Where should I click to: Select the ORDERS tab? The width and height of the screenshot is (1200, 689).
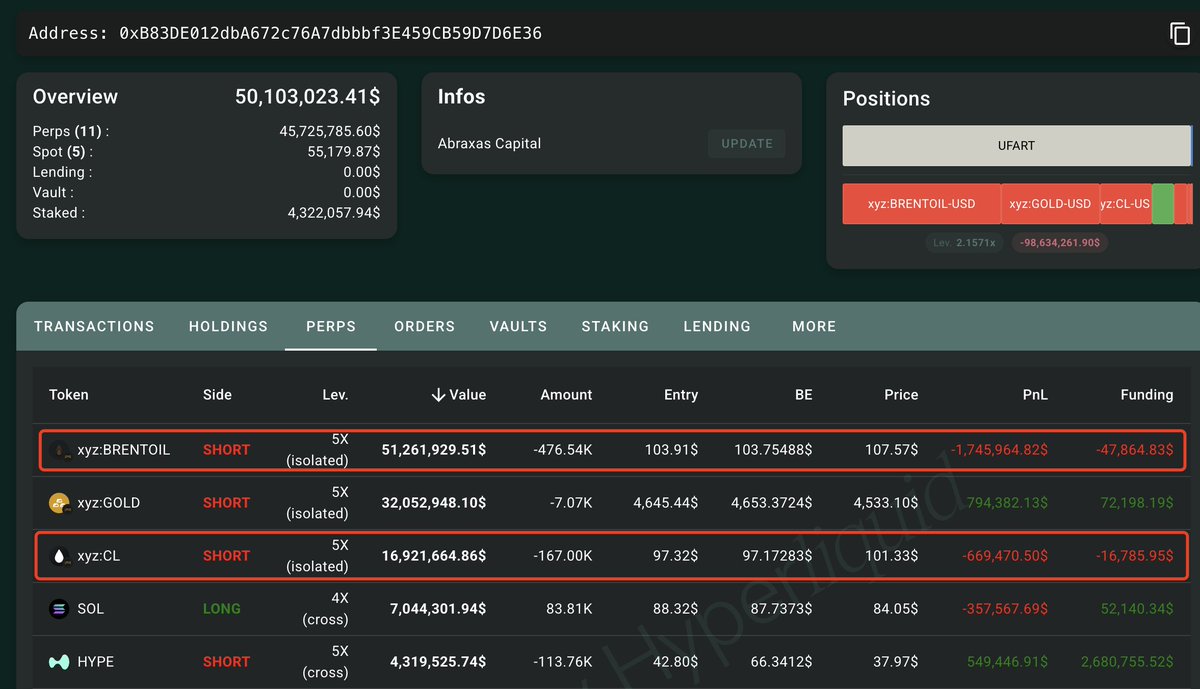point(424,326)
